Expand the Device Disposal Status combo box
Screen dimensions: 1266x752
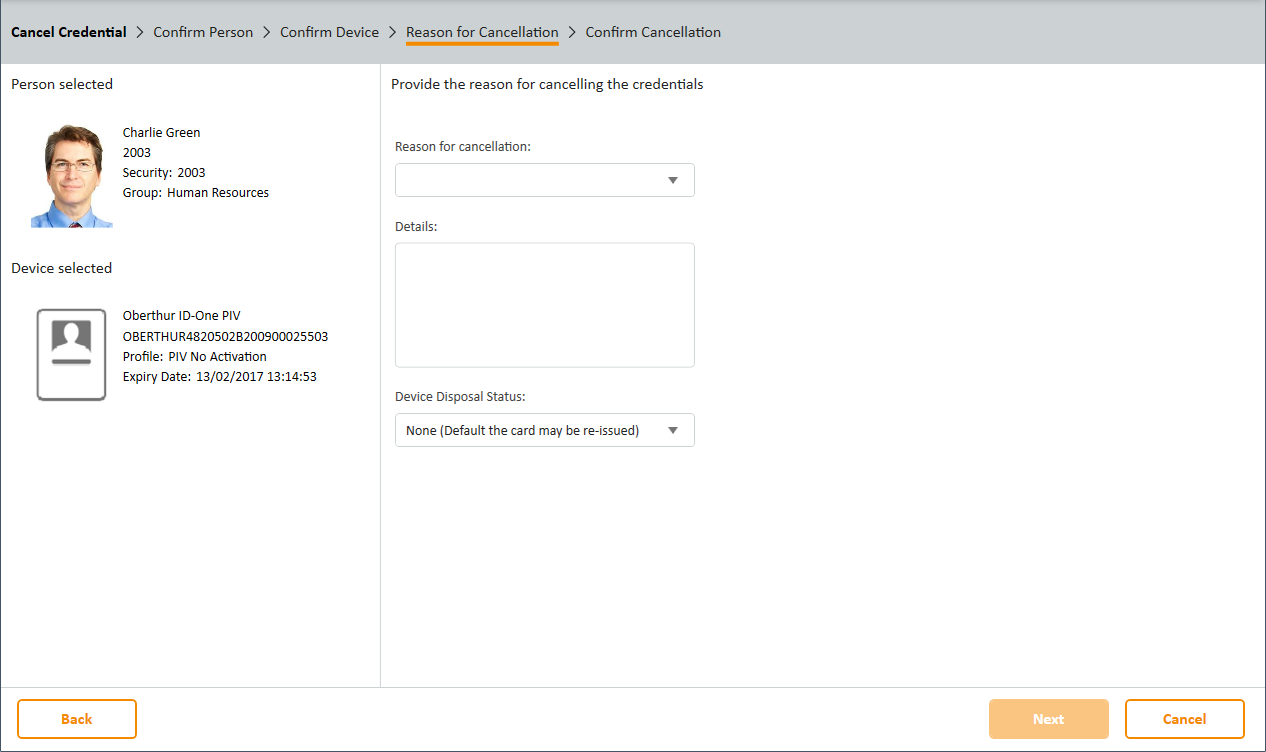pos(544,431)
